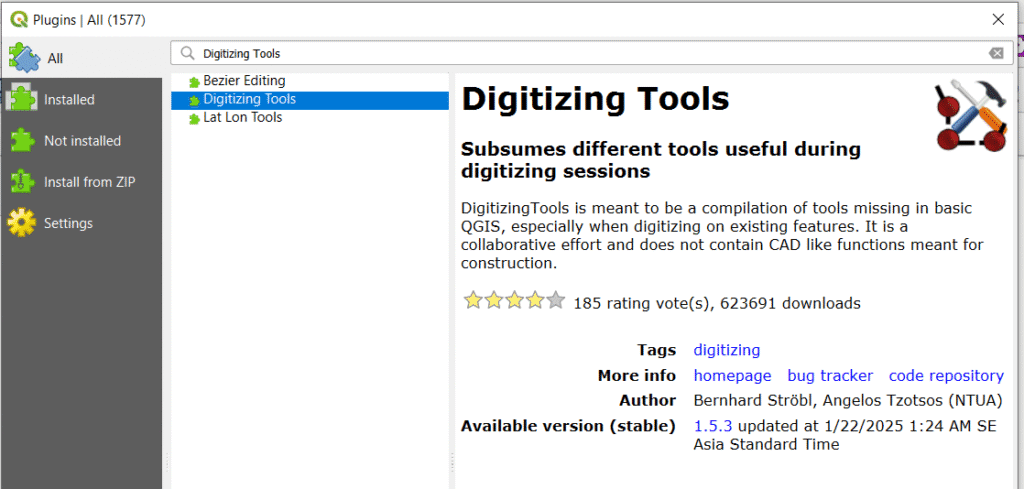Open the plugin homepage link
This screenshot has height=489, width=1024.
(732, 375)
